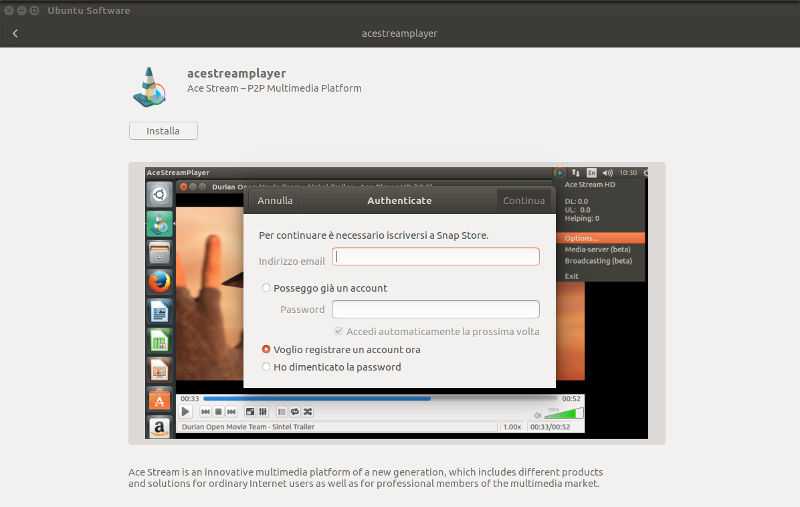Click the previous track button

[x=205, y=412]
